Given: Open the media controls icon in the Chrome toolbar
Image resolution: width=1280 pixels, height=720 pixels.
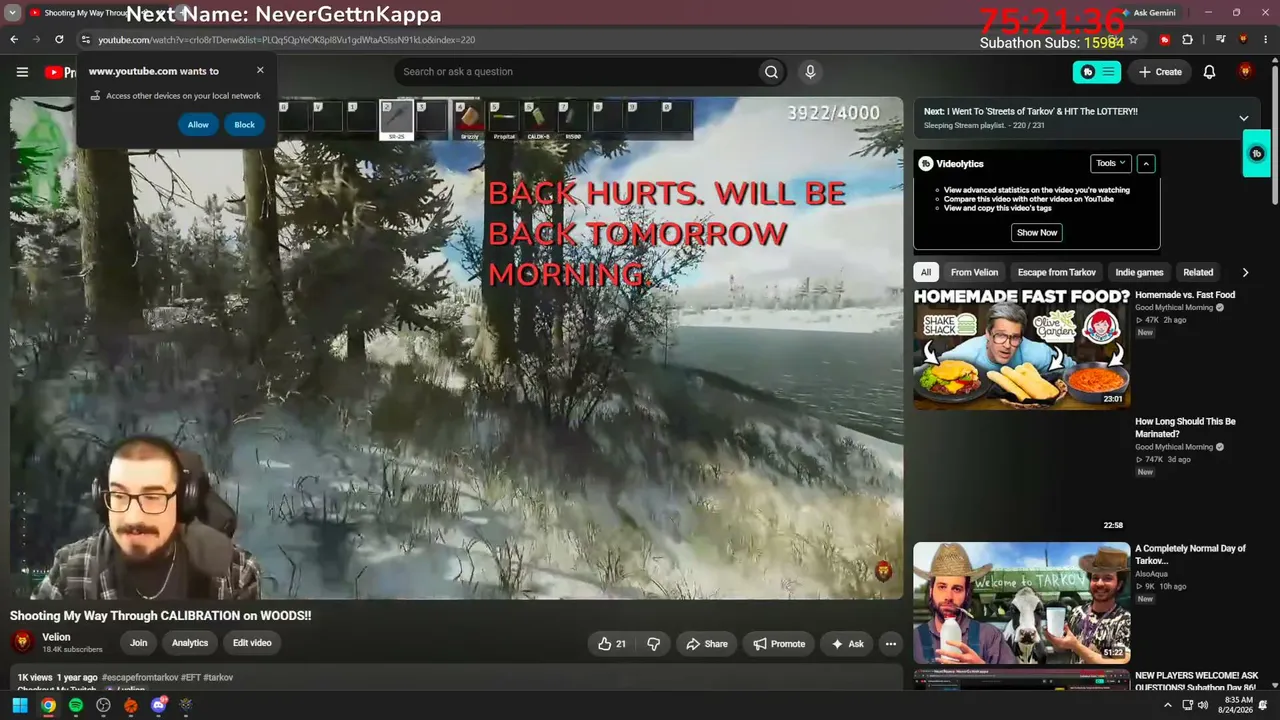Looking at the screenshot, I should coord(1221,40).
